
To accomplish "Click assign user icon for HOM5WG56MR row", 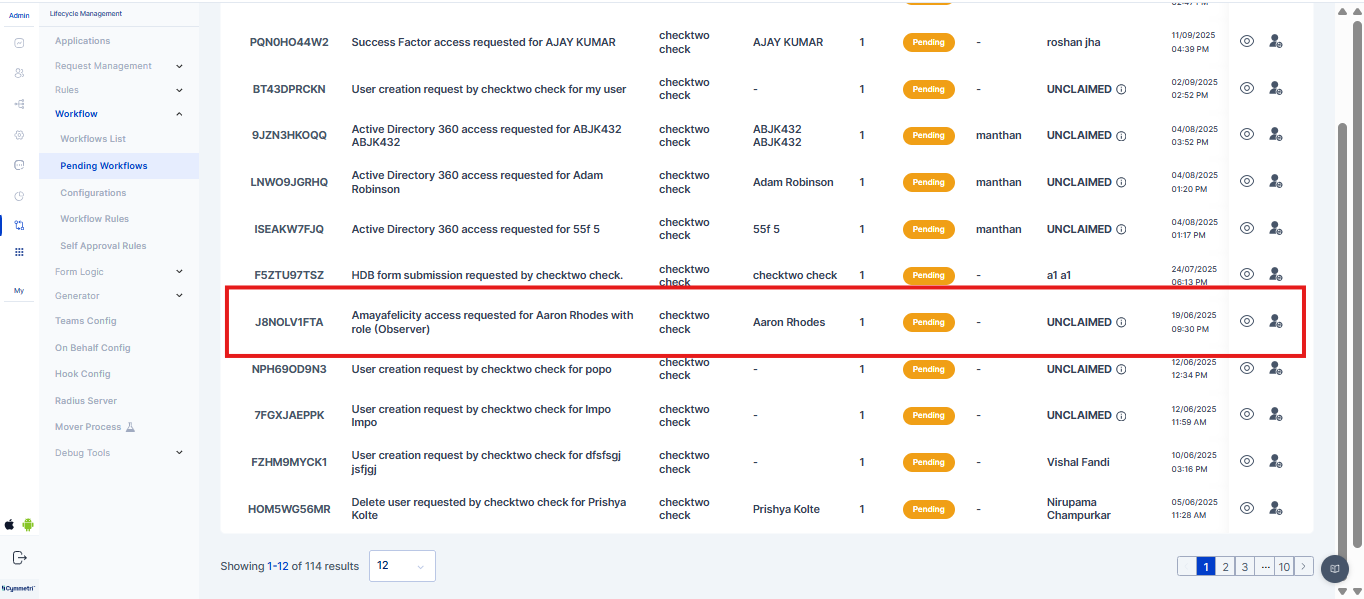I will 1275,508.
